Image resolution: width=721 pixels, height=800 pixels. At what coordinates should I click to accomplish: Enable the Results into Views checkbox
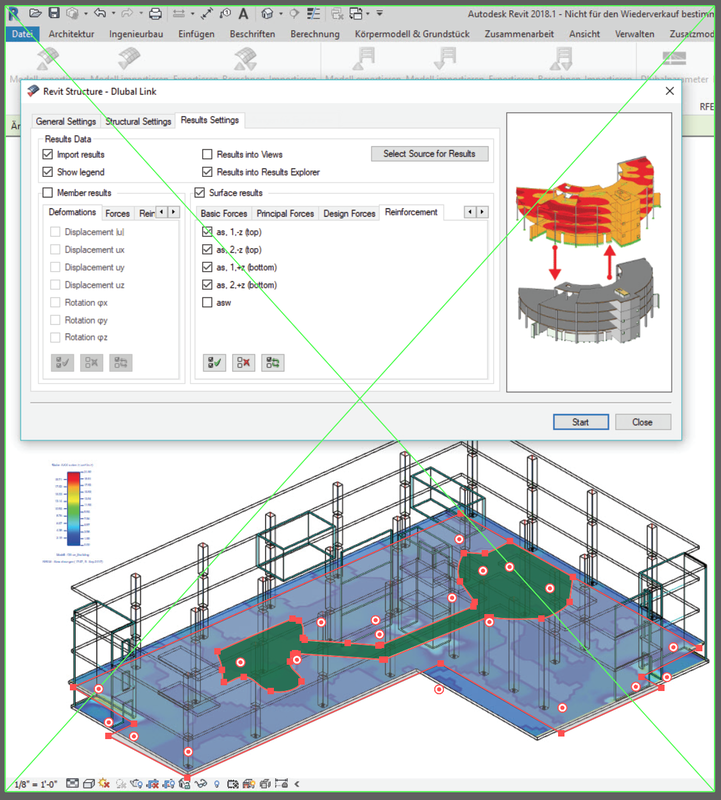[208, 155]
